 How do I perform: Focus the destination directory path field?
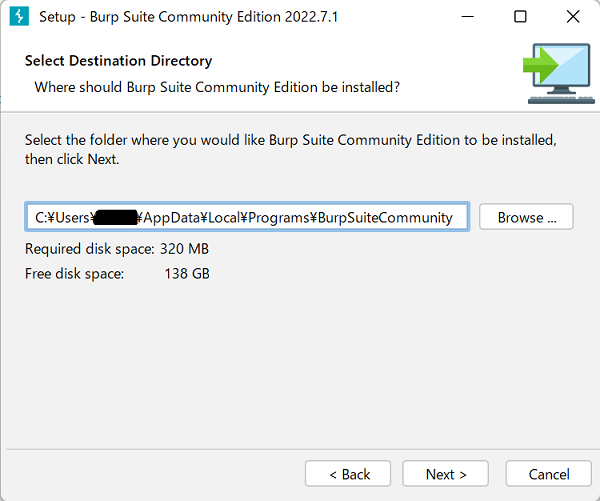pos(247,217)
